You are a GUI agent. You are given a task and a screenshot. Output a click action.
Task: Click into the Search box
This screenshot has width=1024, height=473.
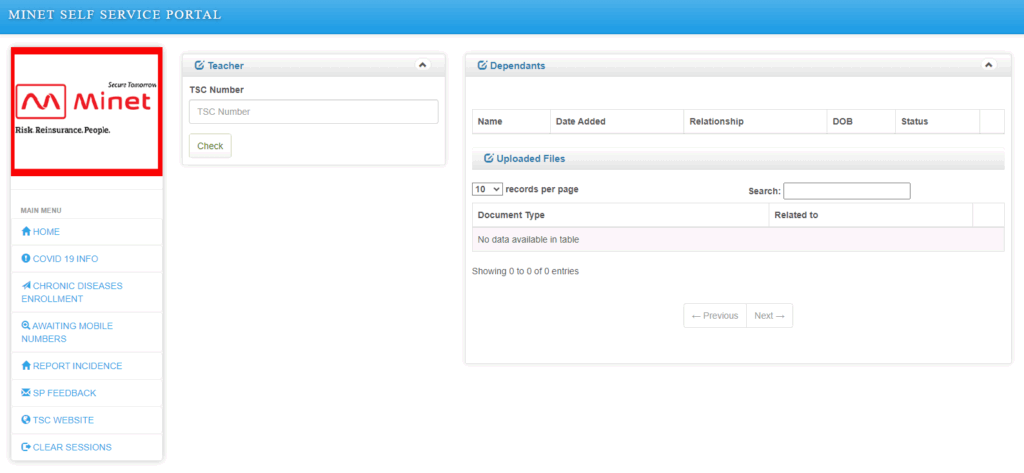pos(846,191)
